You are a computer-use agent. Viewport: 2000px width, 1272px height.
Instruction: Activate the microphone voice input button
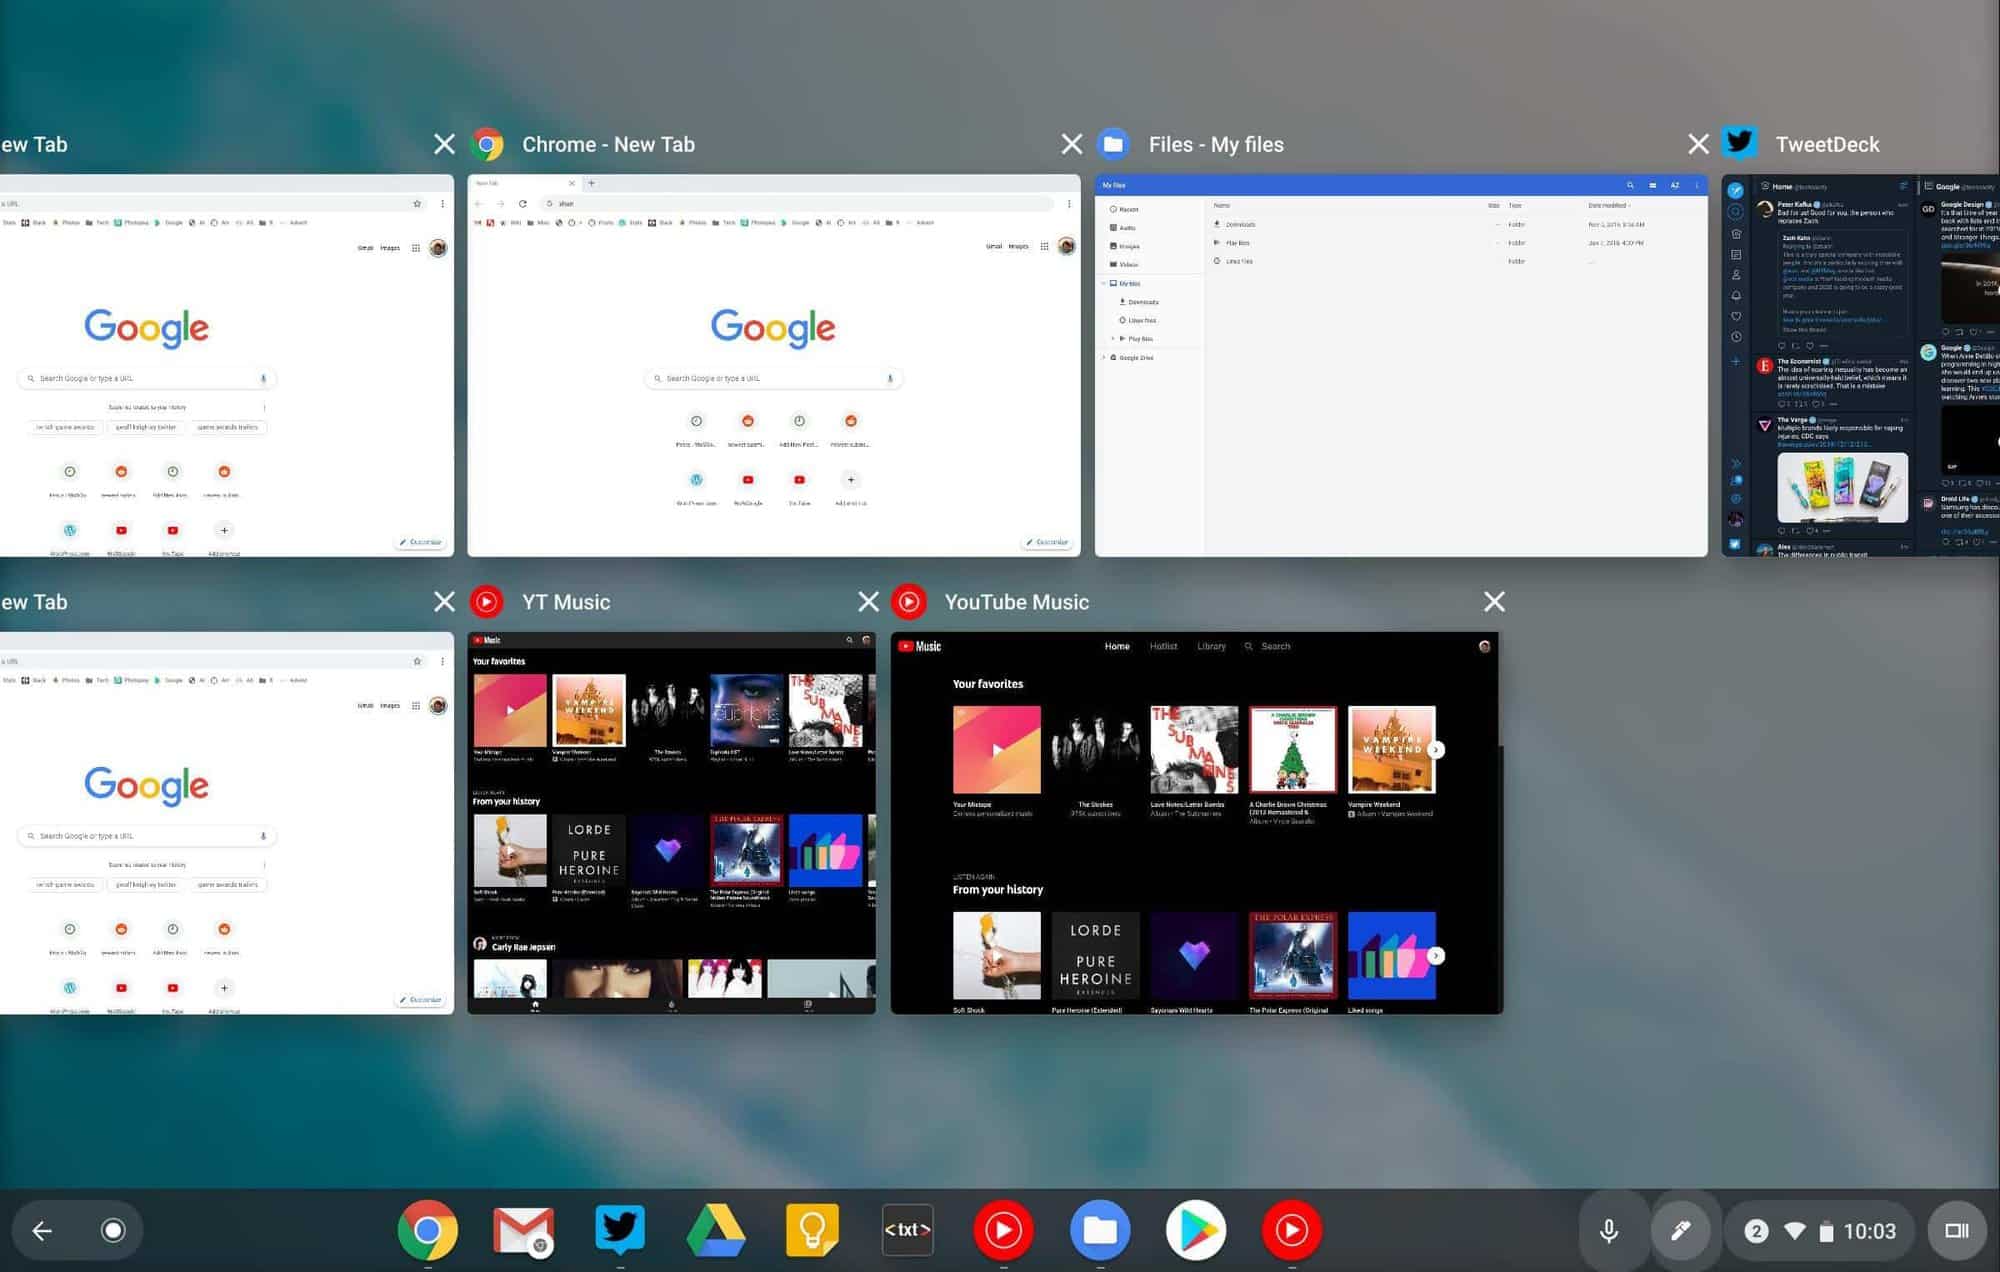(1609, 1230)
